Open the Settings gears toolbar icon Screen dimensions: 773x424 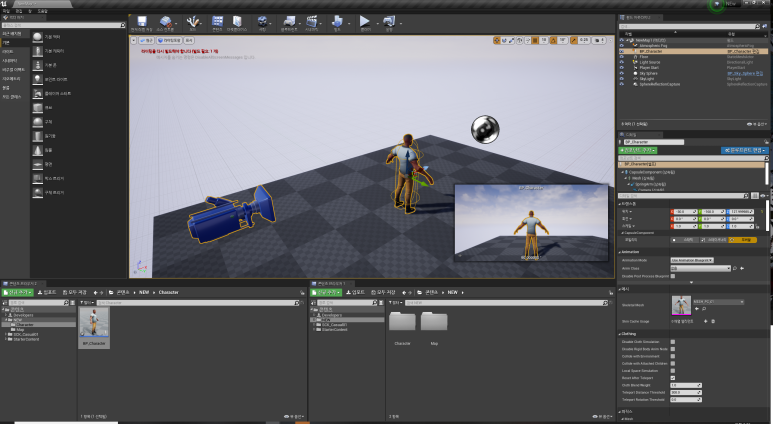coord(262,22)
